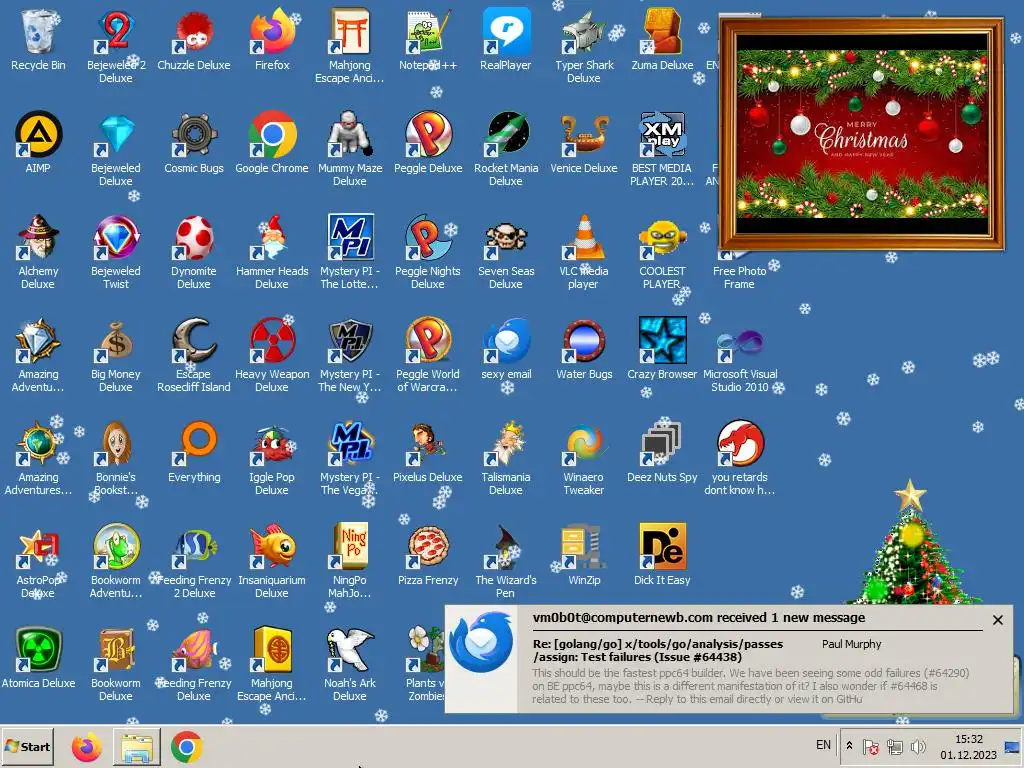The height and width of the screenshot is (768, 1024).
Task: Open the taskbar clock showing 15:32
Action: coord(968,746)
